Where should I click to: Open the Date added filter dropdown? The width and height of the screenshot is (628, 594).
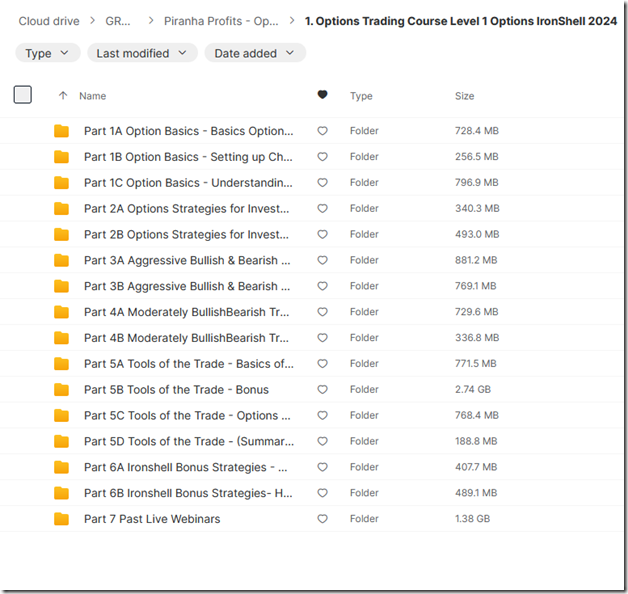click(x=254, y=53)
